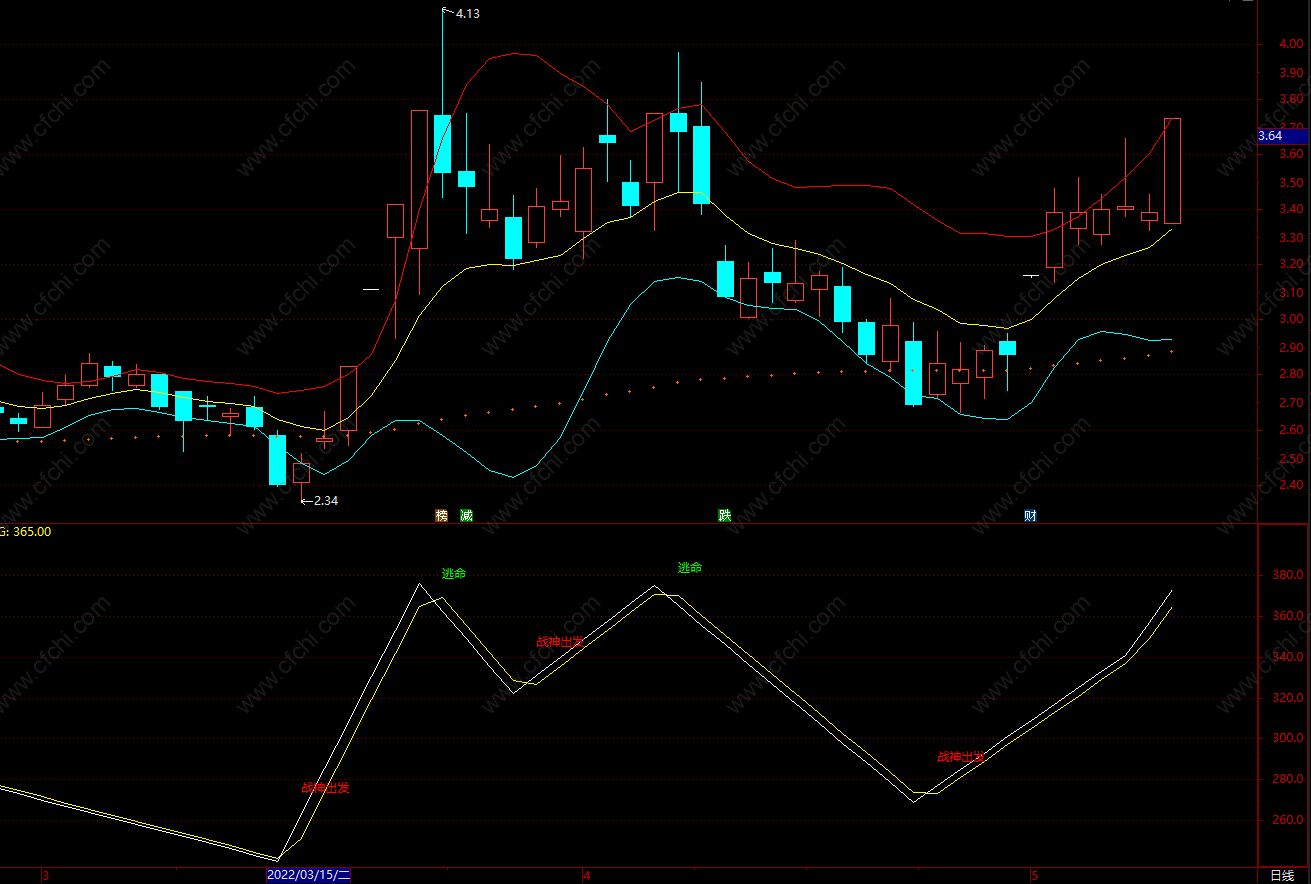Click the month 4 marker on time axis

coord(586,876)
